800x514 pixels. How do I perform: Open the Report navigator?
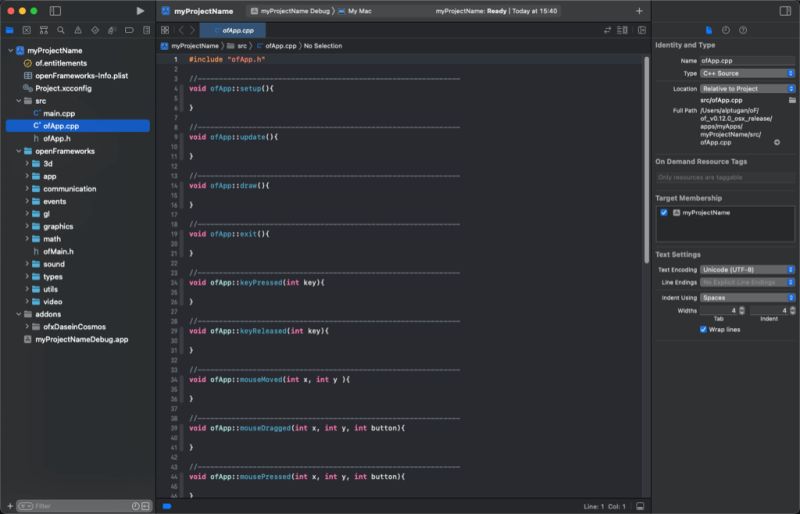click(146, 30)
